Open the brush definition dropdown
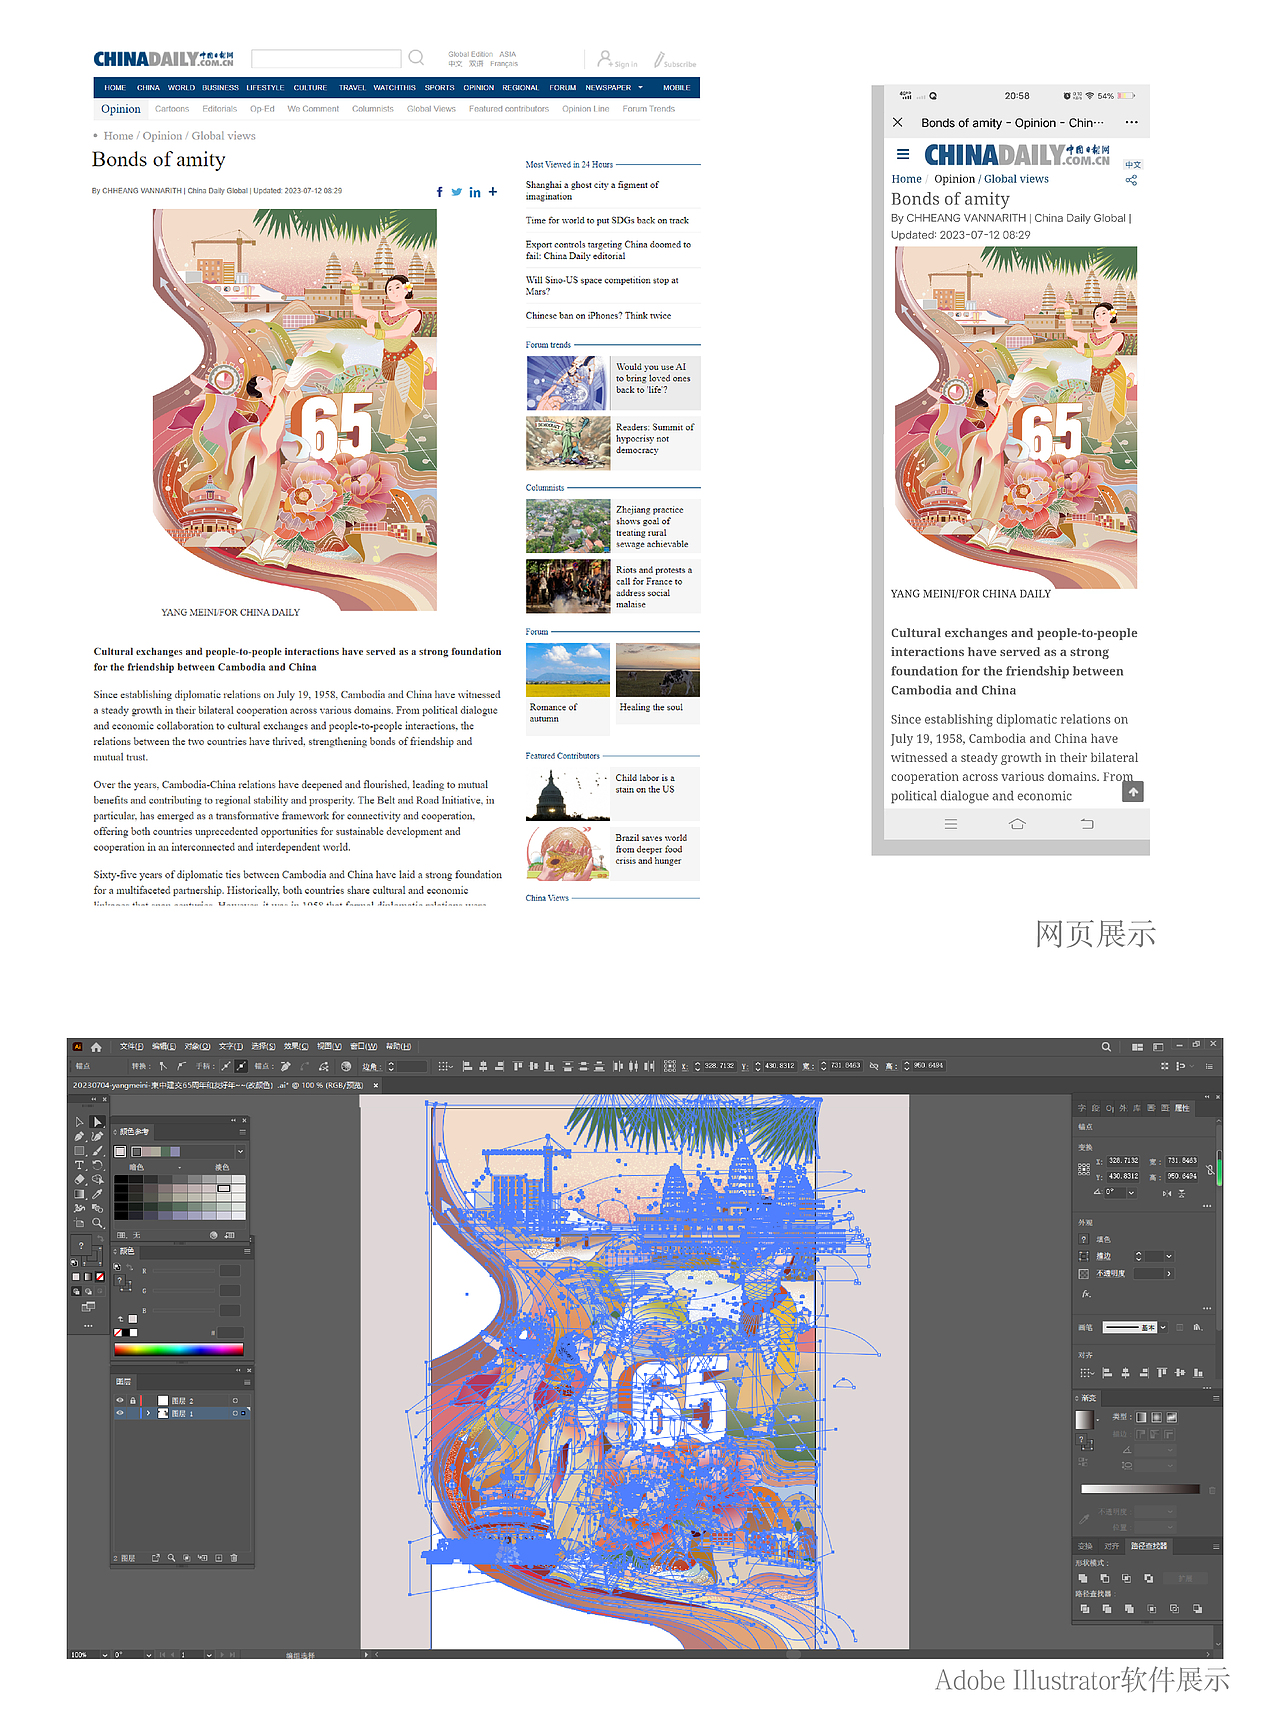Image resolution: width=1280 pixels, height=1721 pixels. (x=1163, y=1327)
